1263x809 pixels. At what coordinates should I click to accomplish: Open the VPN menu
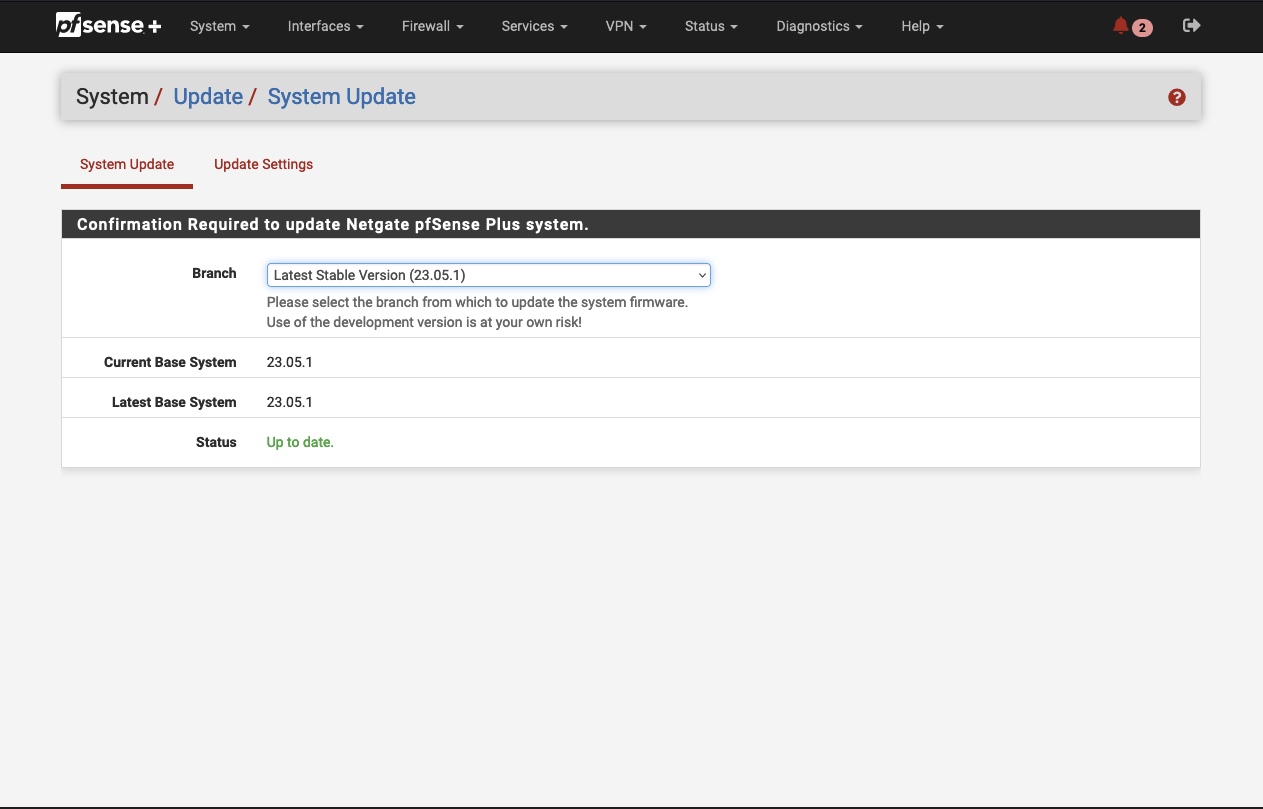[x=626, y=26]
